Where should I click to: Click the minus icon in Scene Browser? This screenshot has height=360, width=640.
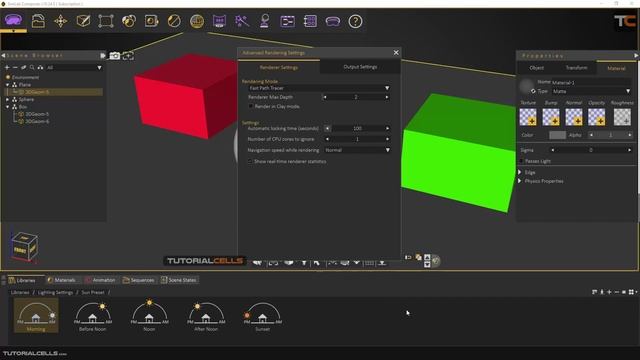coord(15,67)
